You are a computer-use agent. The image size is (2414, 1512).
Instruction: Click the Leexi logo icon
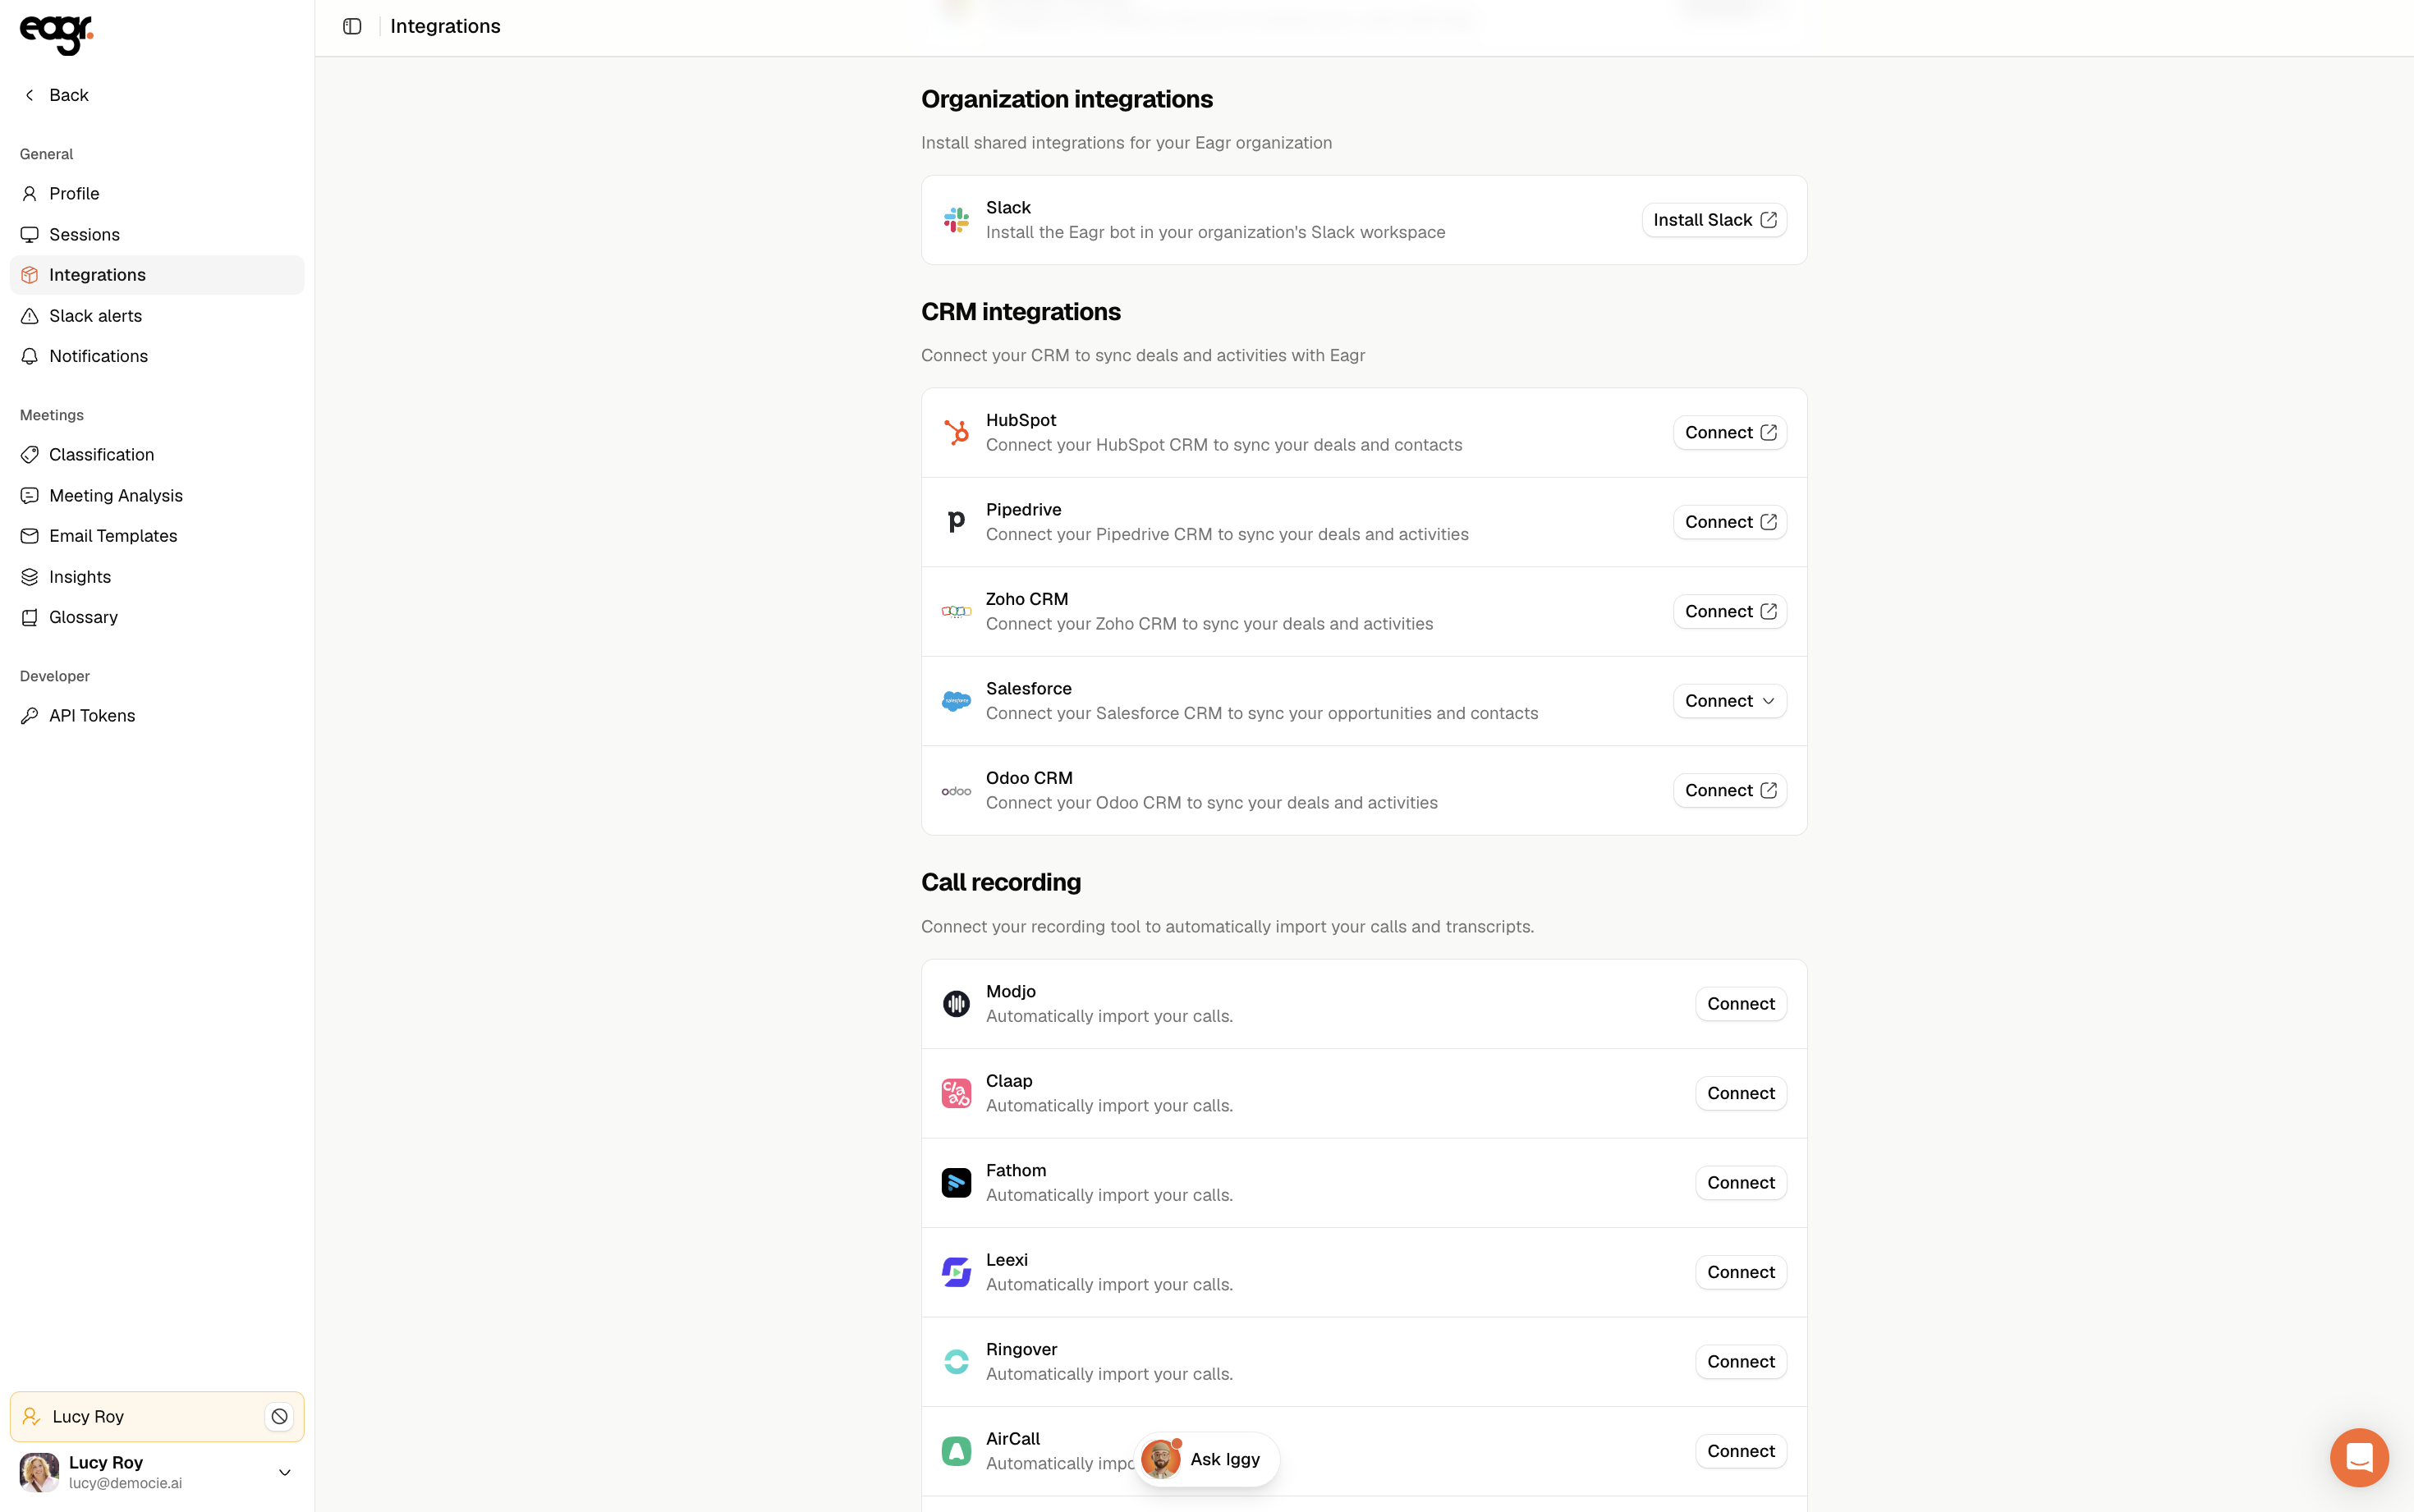point(956,1272)
